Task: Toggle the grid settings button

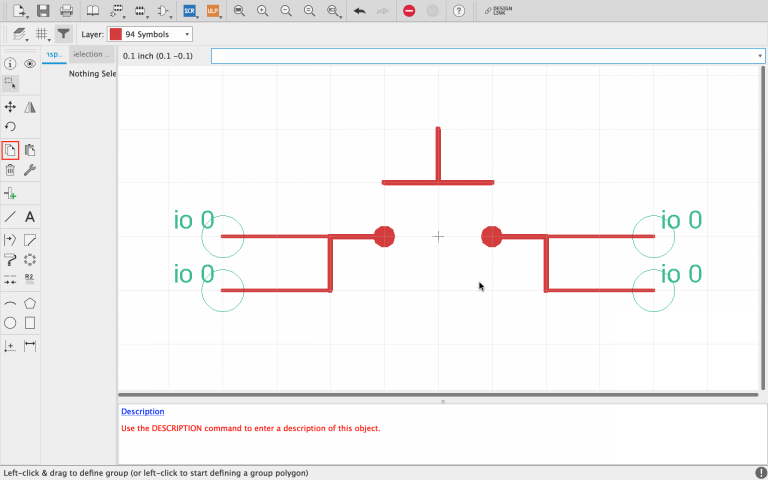Action: coord(42,34)
